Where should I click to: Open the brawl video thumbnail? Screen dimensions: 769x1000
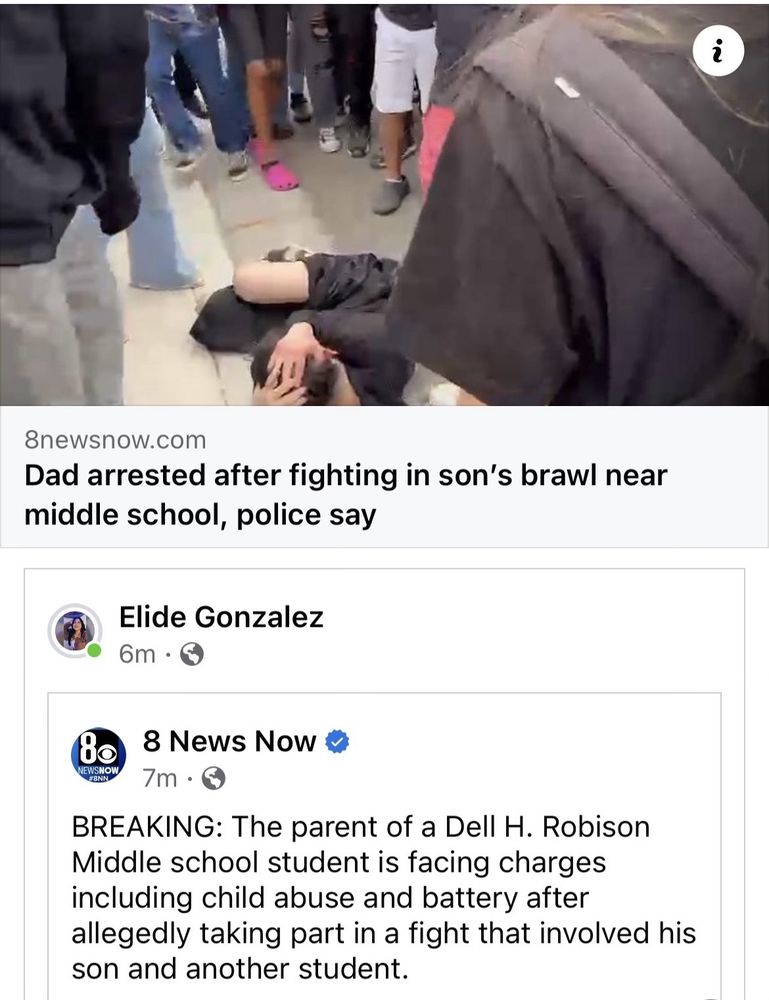click(384, 203)
